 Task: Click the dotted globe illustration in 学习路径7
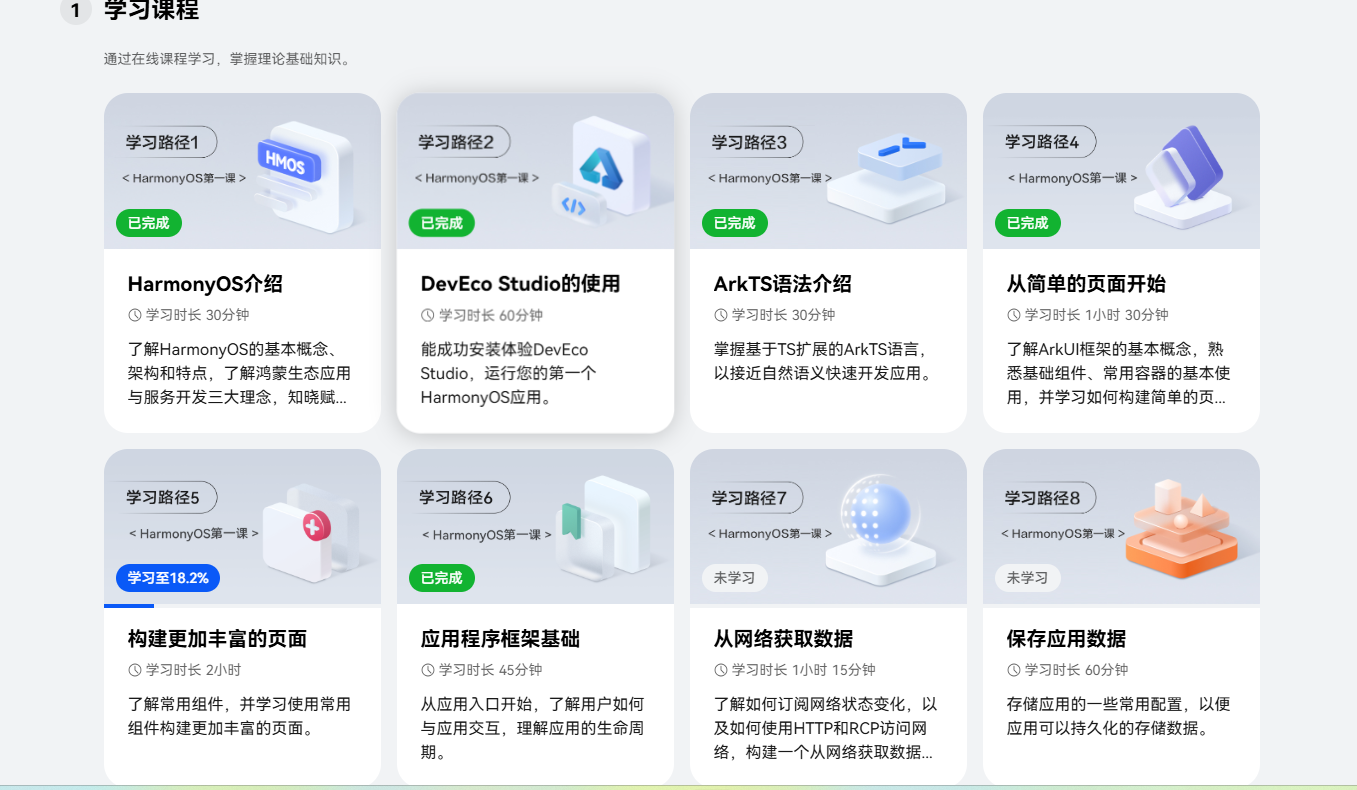(x=880, y=530)
